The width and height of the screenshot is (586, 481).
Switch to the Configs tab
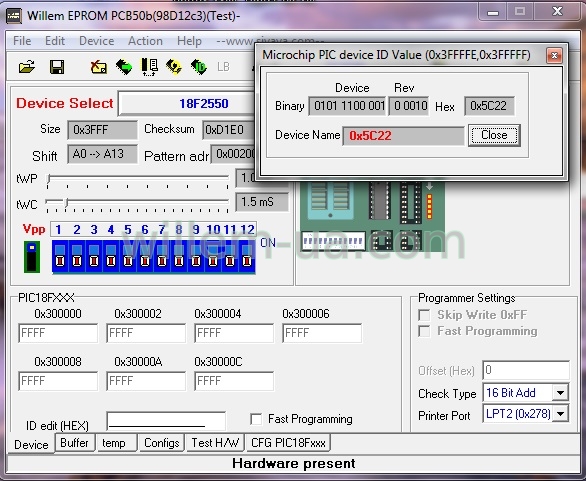[162, 443]
